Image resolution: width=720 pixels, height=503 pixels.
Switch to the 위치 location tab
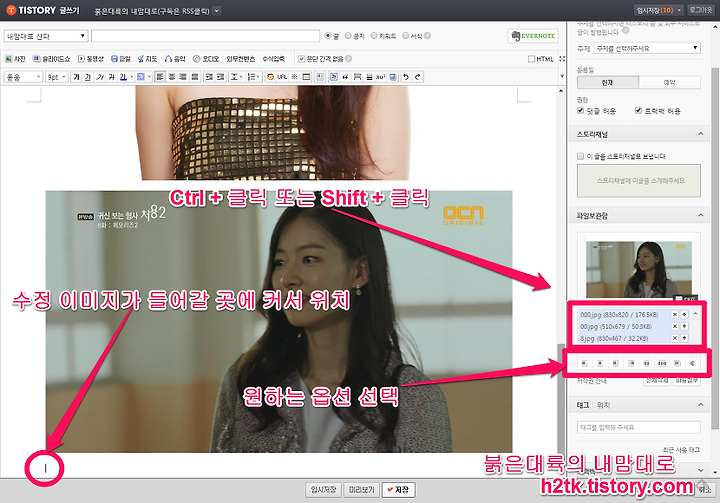tap(603, 405)
